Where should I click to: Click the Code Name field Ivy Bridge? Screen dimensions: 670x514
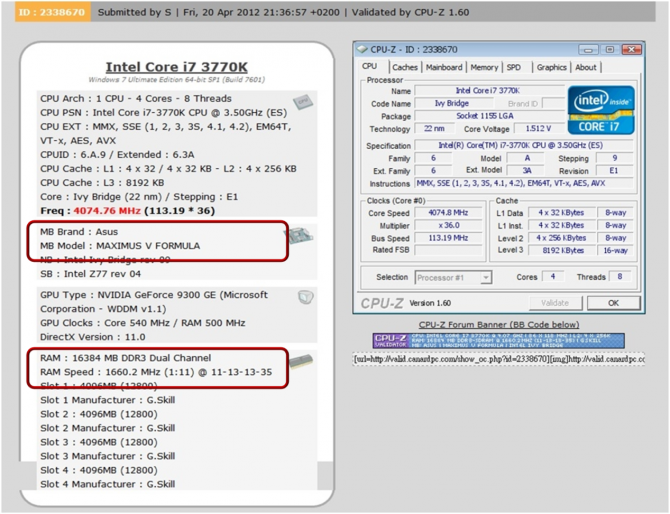coord(454,103)
